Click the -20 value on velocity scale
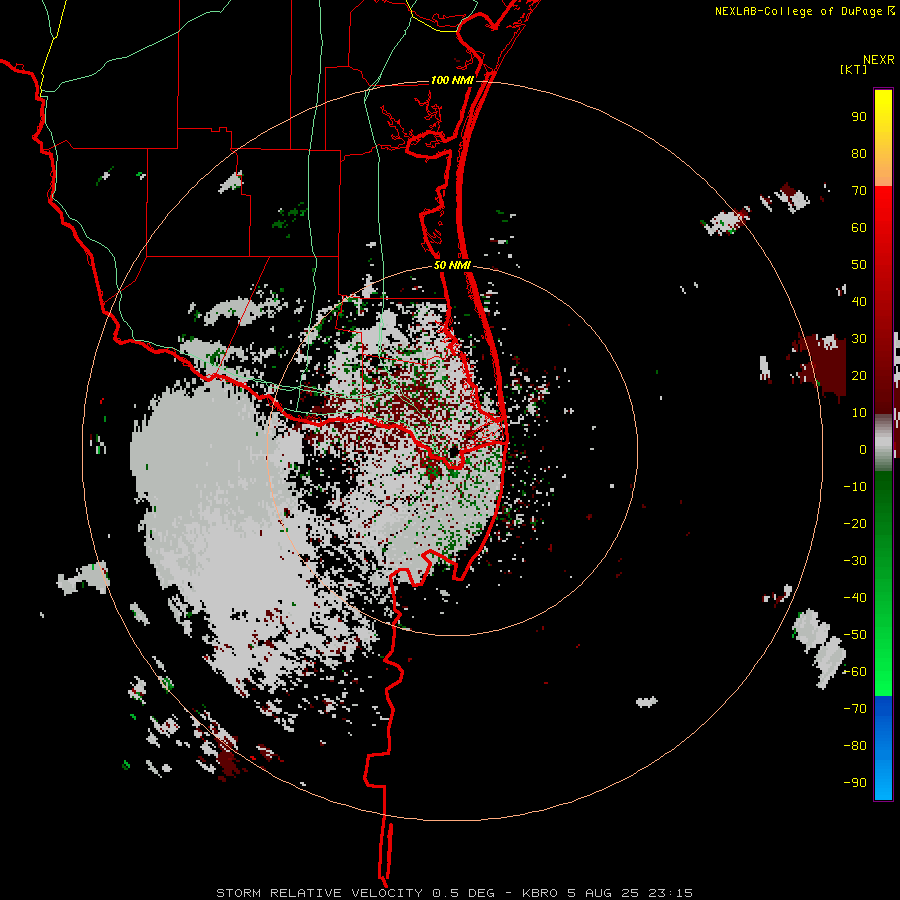Viewport: 900px width, 900px height. 855,523
